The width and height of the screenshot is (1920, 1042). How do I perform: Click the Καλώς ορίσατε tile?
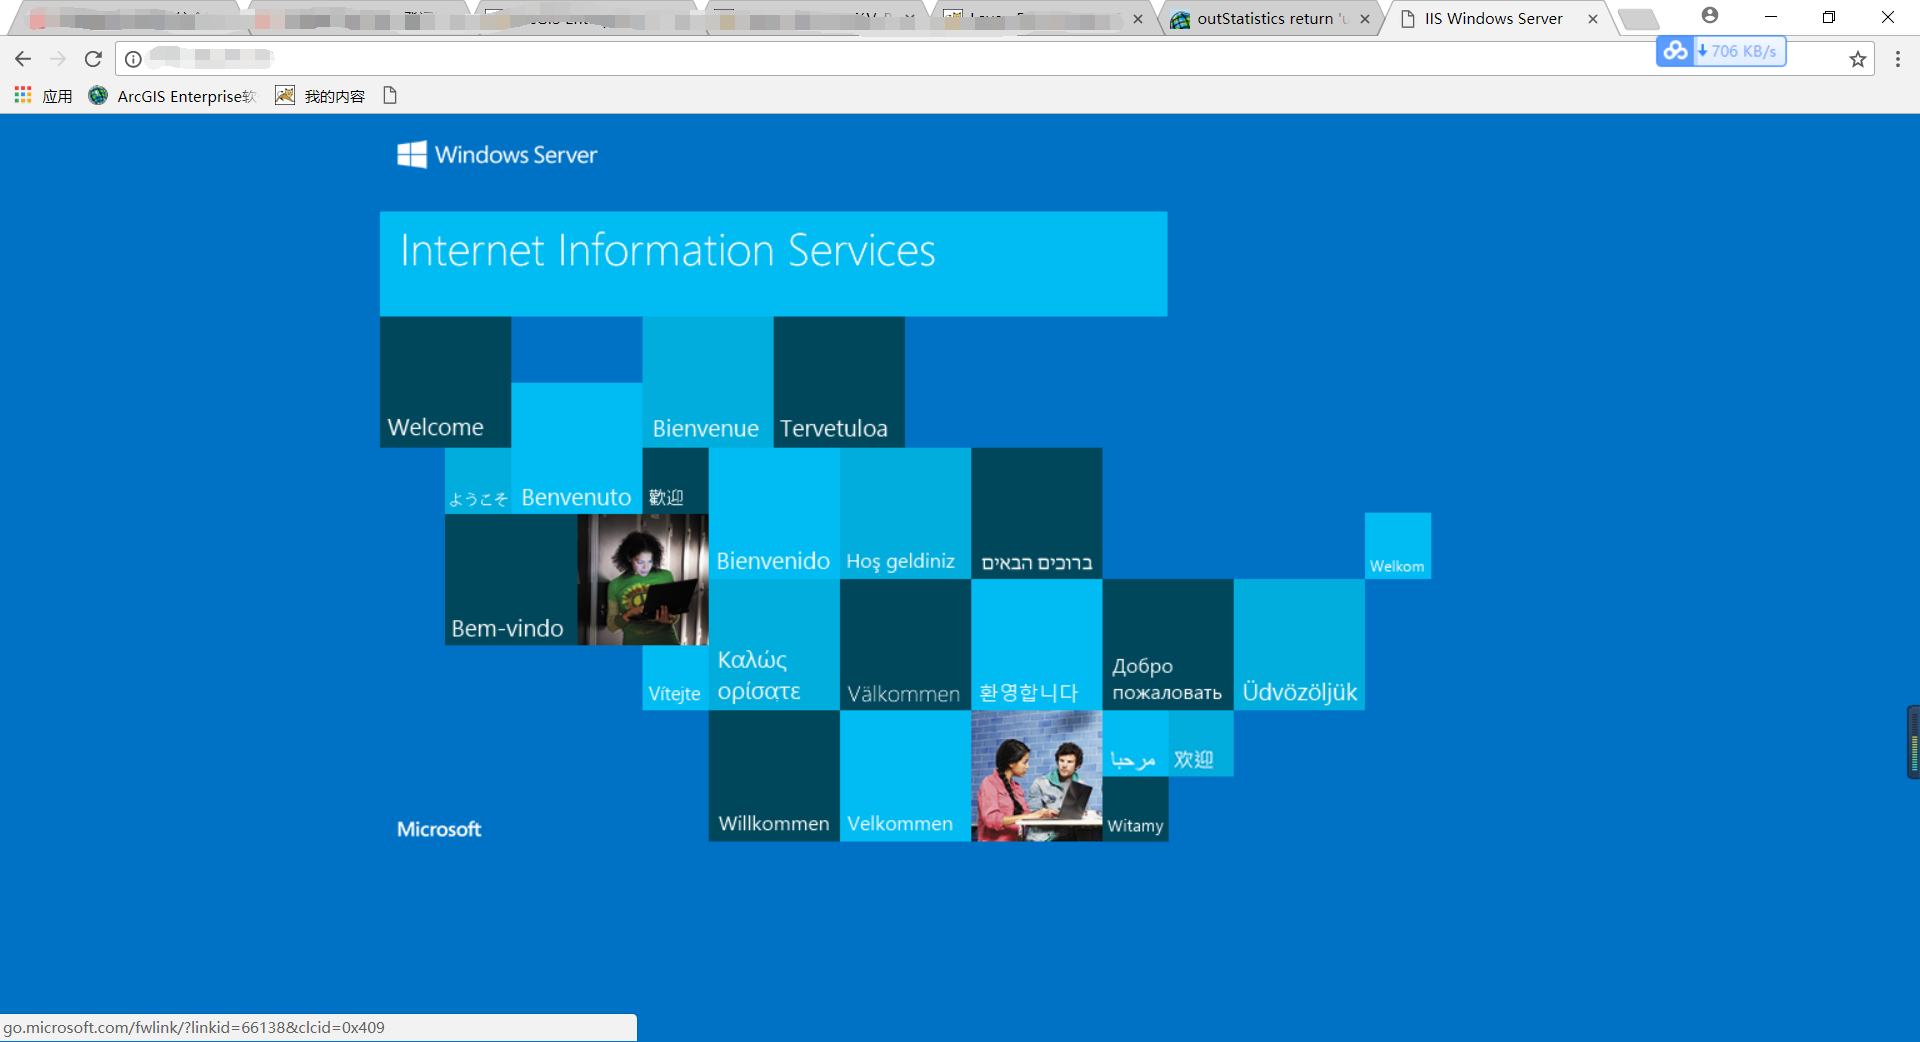(774, 645)
